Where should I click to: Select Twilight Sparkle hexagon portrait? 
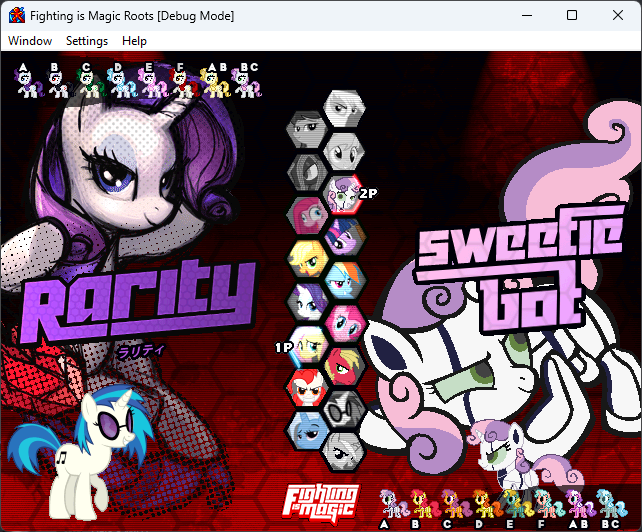tap(345, 237)
